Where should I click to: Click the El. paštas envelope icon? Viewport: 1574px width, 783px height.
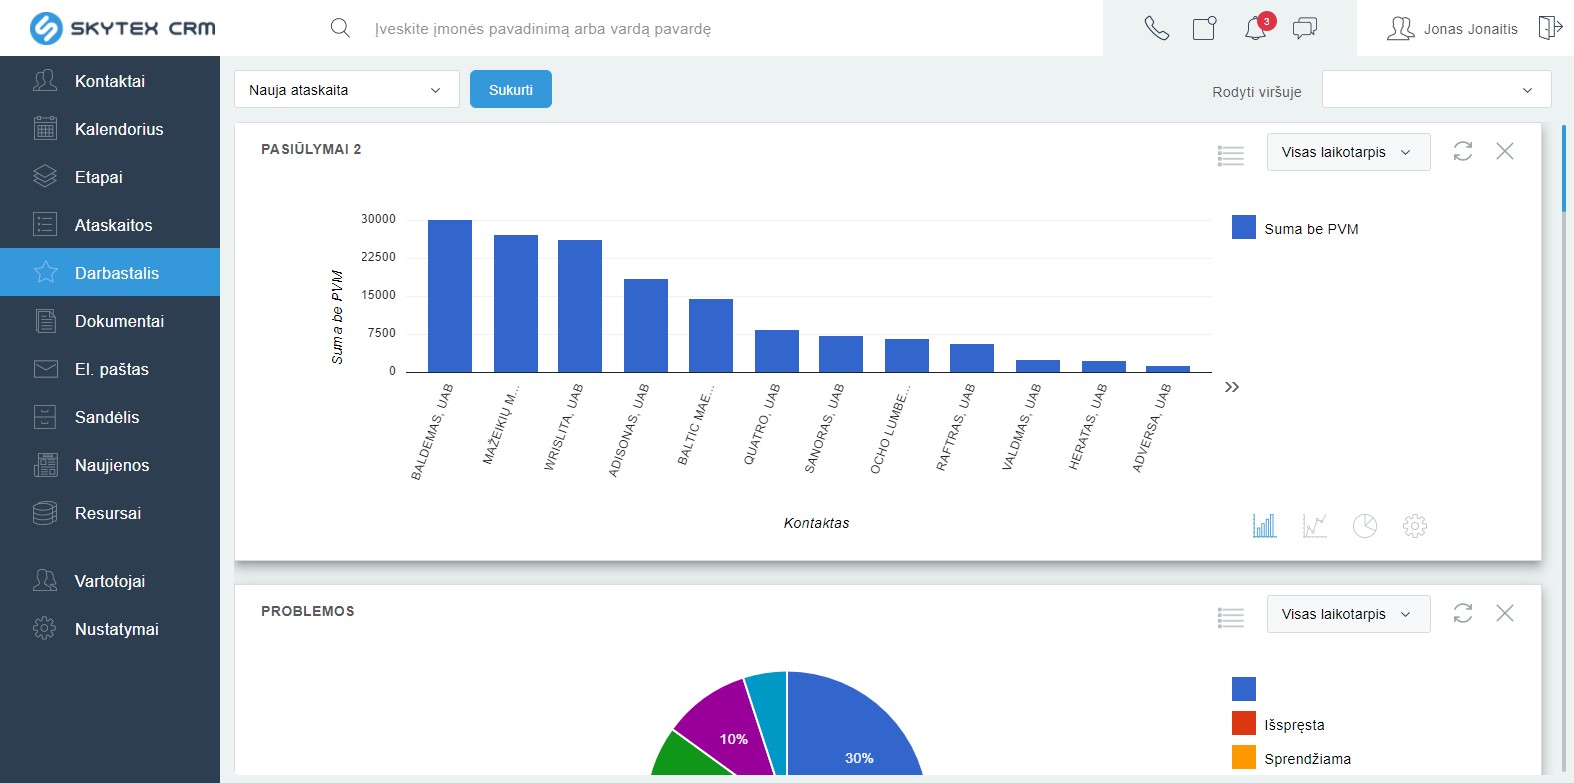[x=45, y=369]
